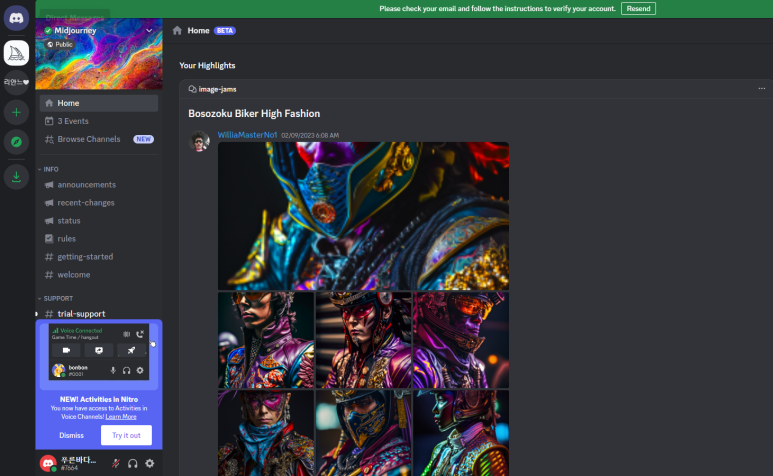Open the highlight card more options ellipsis
Image resolution: width=773 pixels, height=476 pixels.
[762, 89]
